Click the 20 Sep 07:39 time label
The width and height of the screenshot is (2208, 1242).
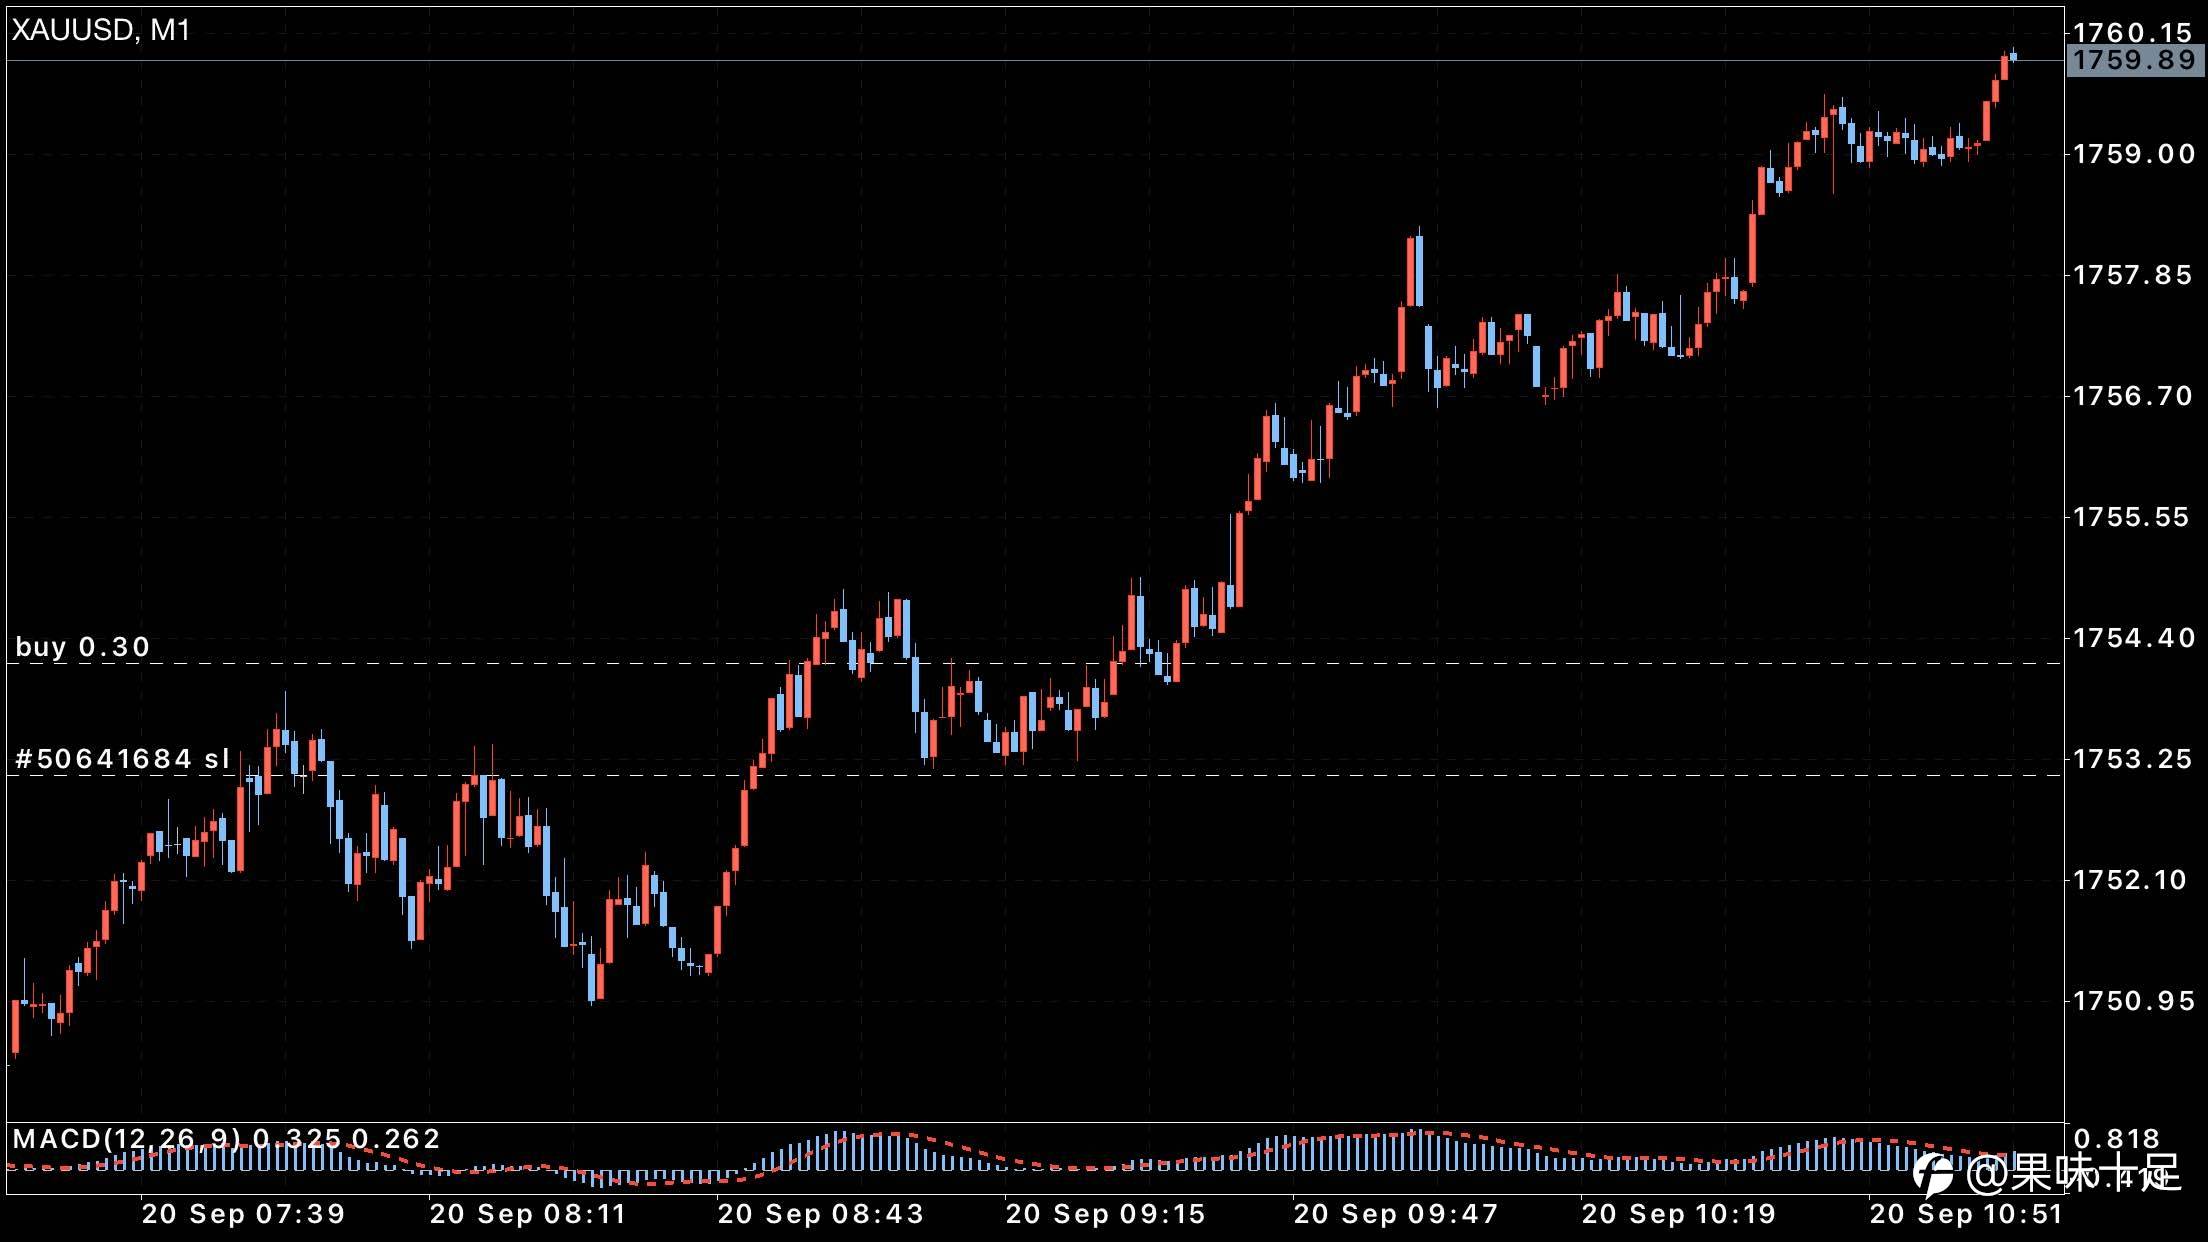tap(243, 1214)
